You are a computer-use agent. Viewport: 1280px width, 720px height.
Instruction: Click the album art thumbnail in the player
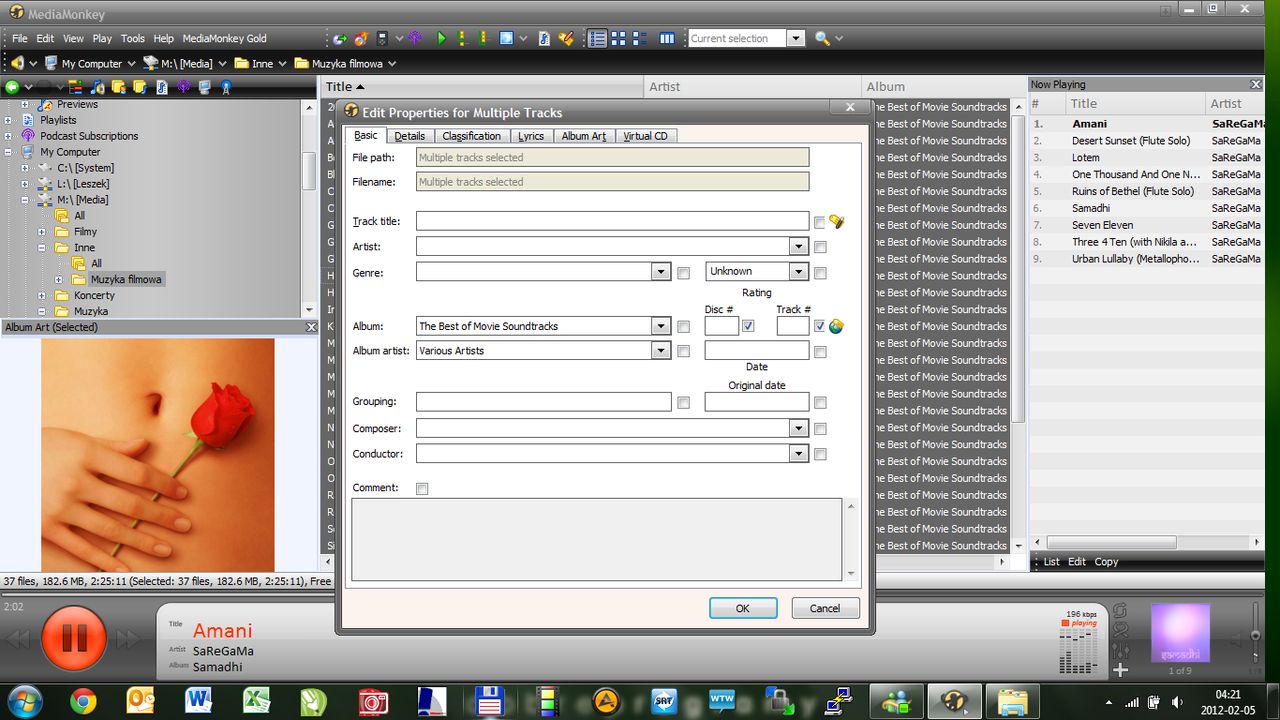(1181, 633)
